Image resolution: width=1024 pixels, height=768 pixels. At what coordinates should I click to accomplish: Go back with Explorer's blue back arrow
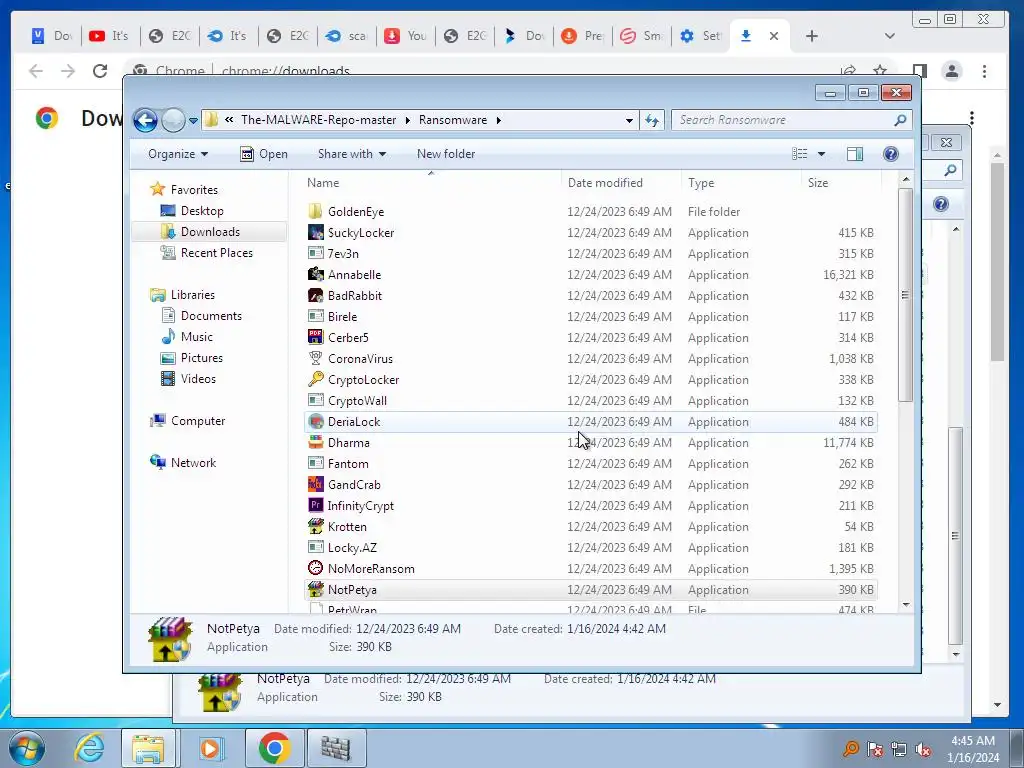pyautogui.click(x=145, y=120)
